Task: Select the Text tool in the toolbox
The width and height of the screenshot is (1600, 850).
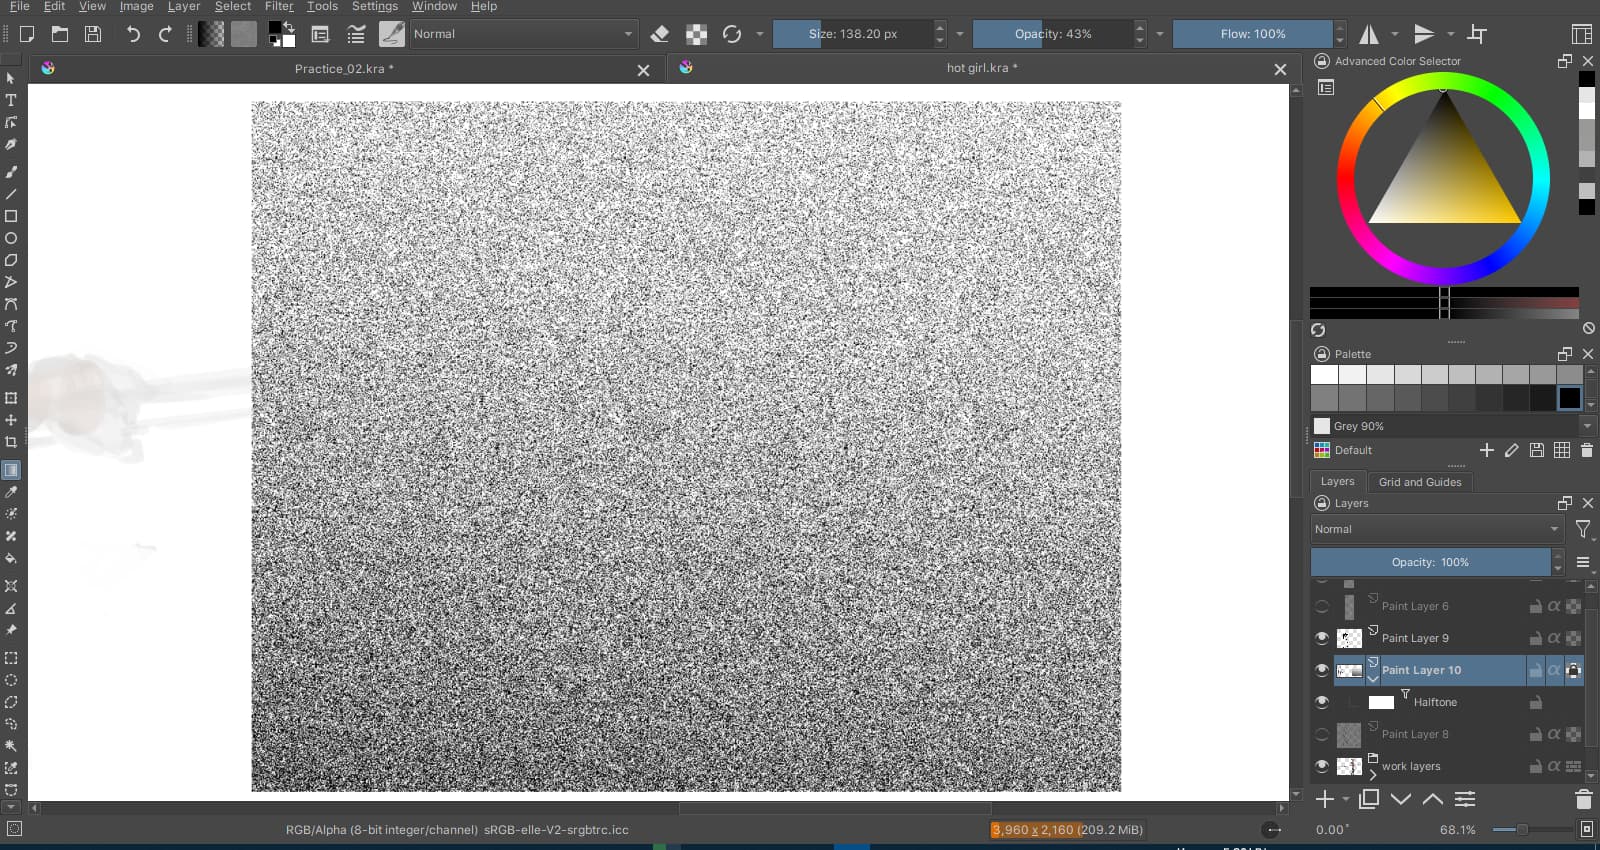Action: [11, 100]
